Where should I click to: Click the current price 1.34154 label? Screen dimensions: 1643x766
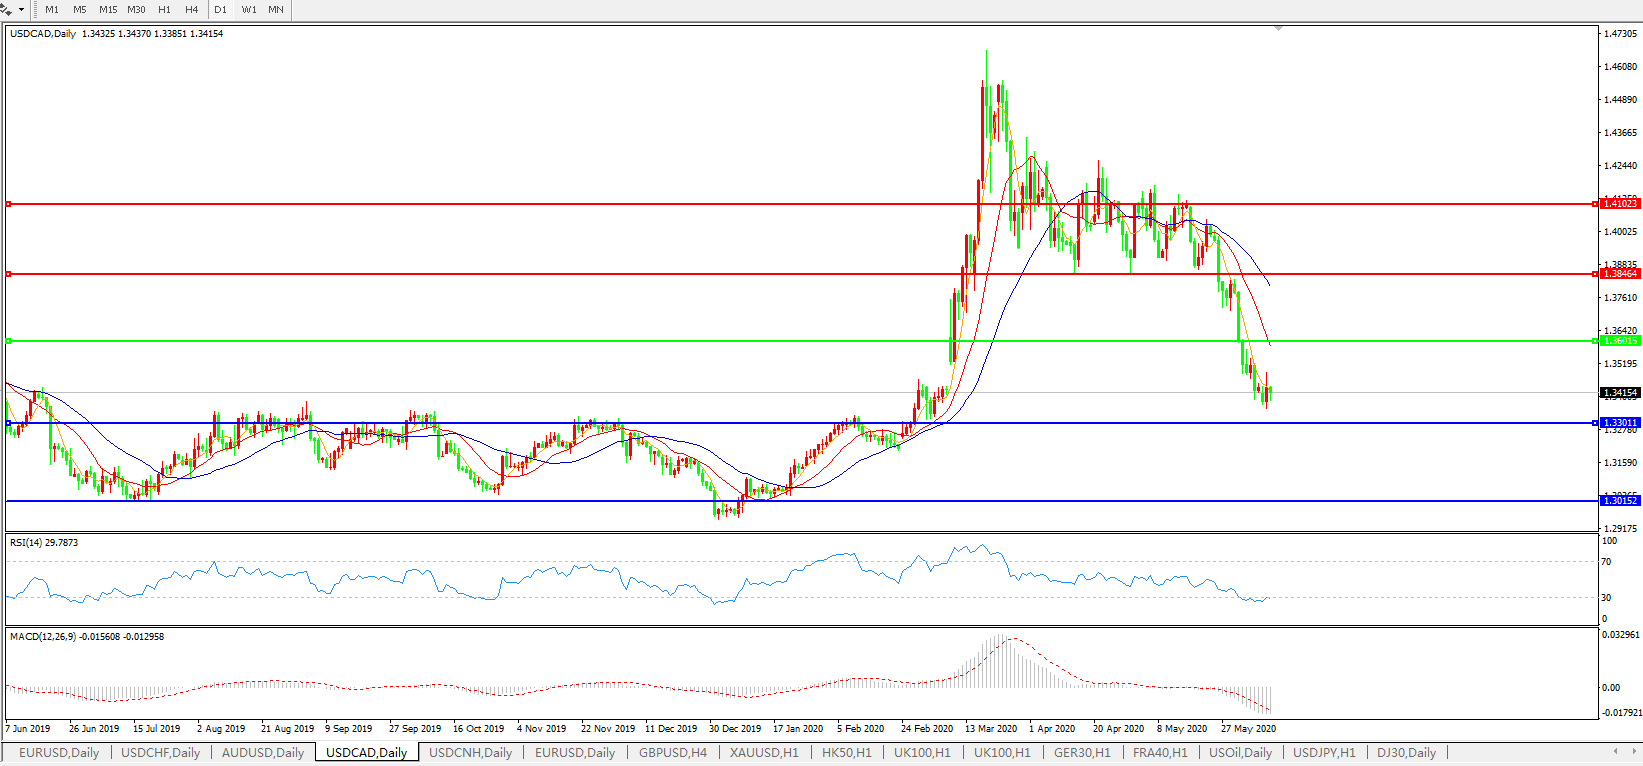(1619, 393)
